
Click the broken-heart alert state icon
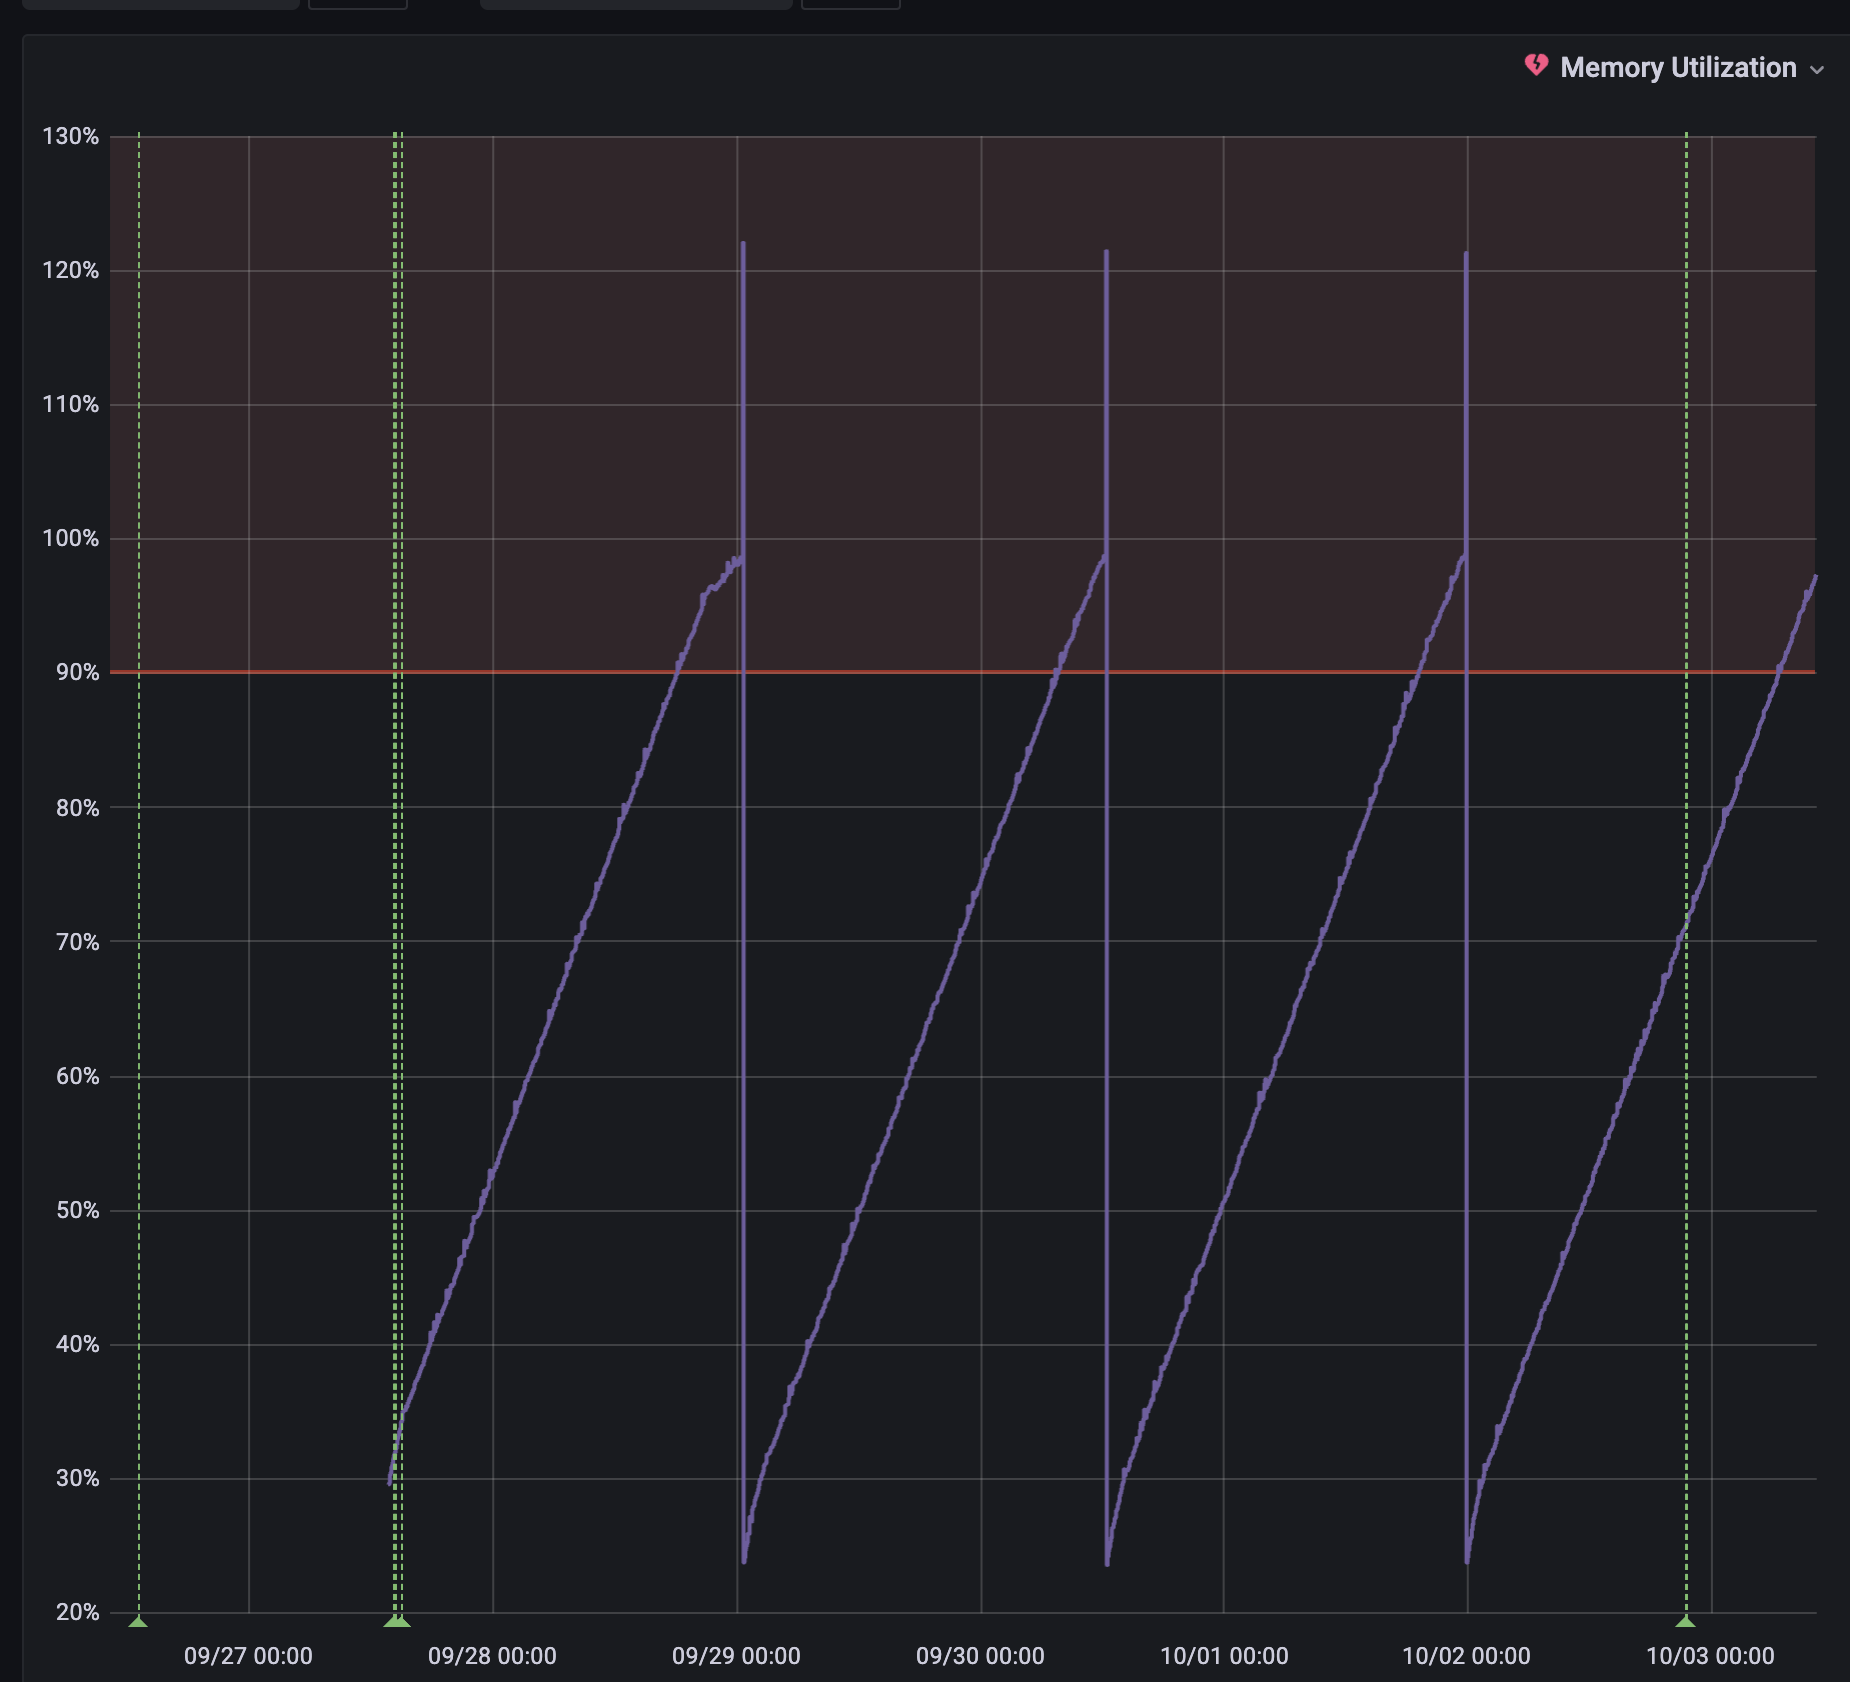[x=1537, y=66]
